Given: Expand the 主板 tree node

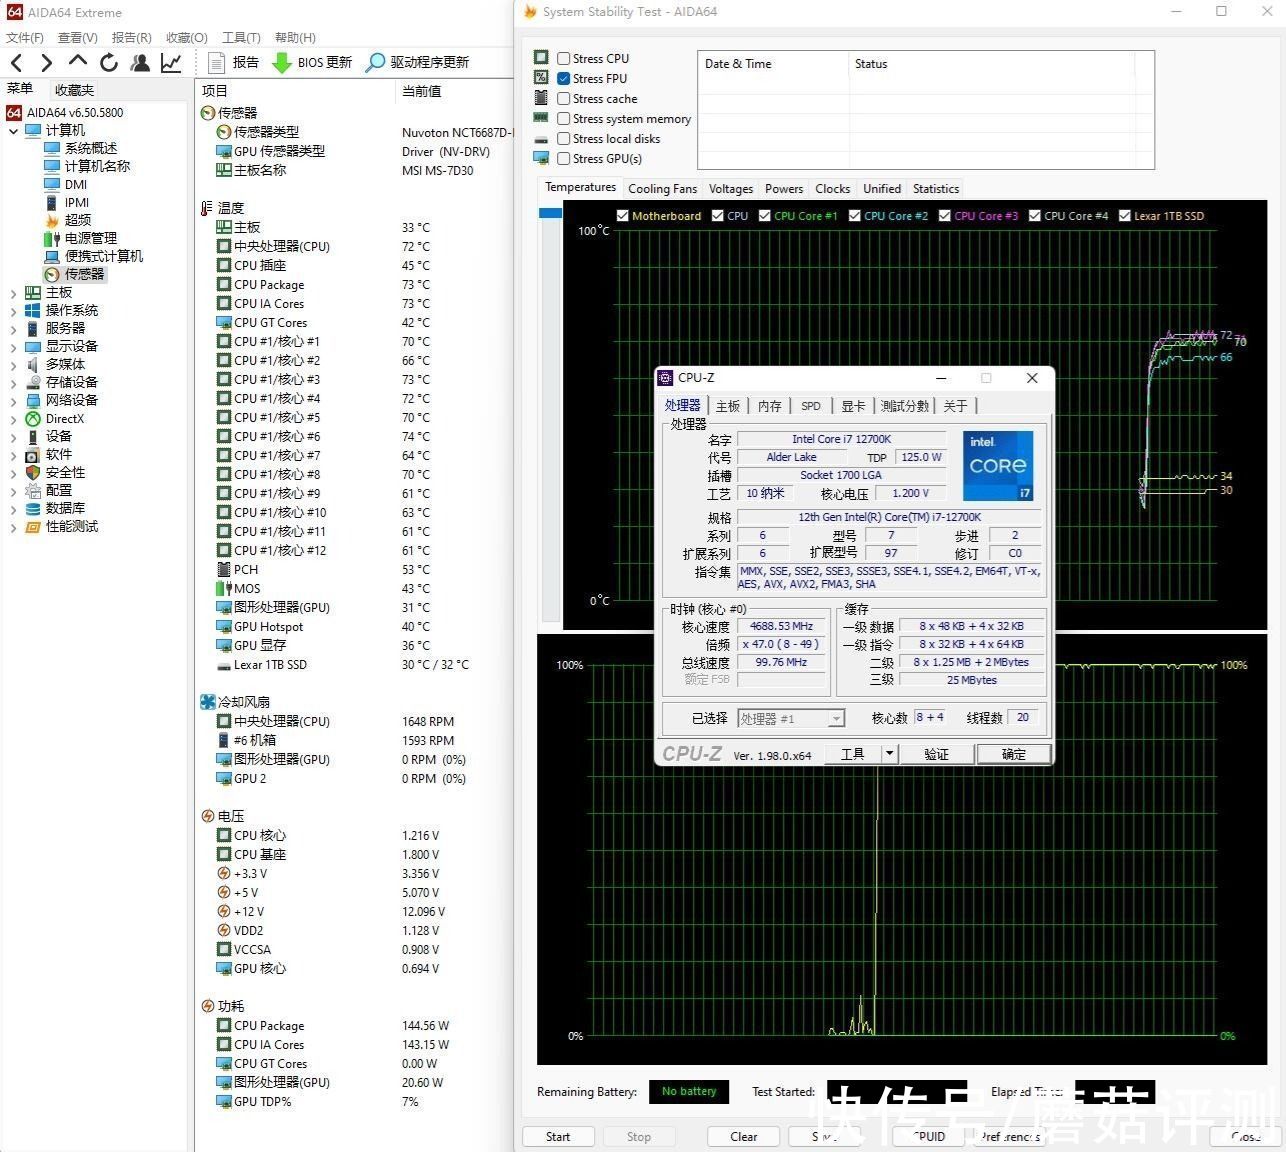Looking at the screenshot, I should click(13, 293).
